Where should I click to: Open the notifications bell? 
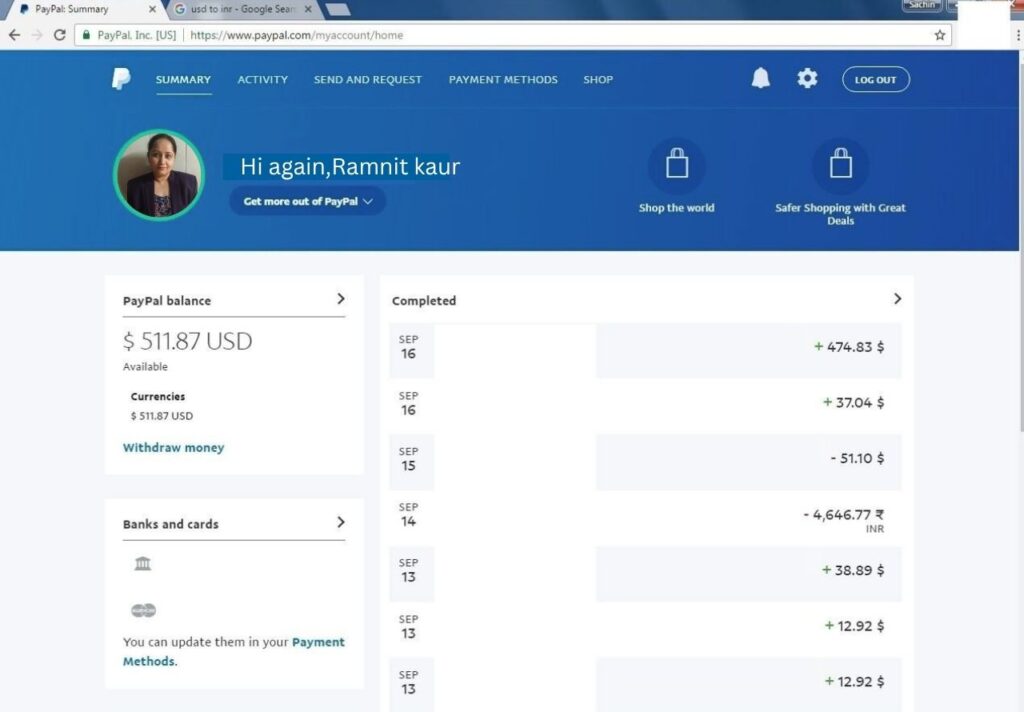point(761,79)
